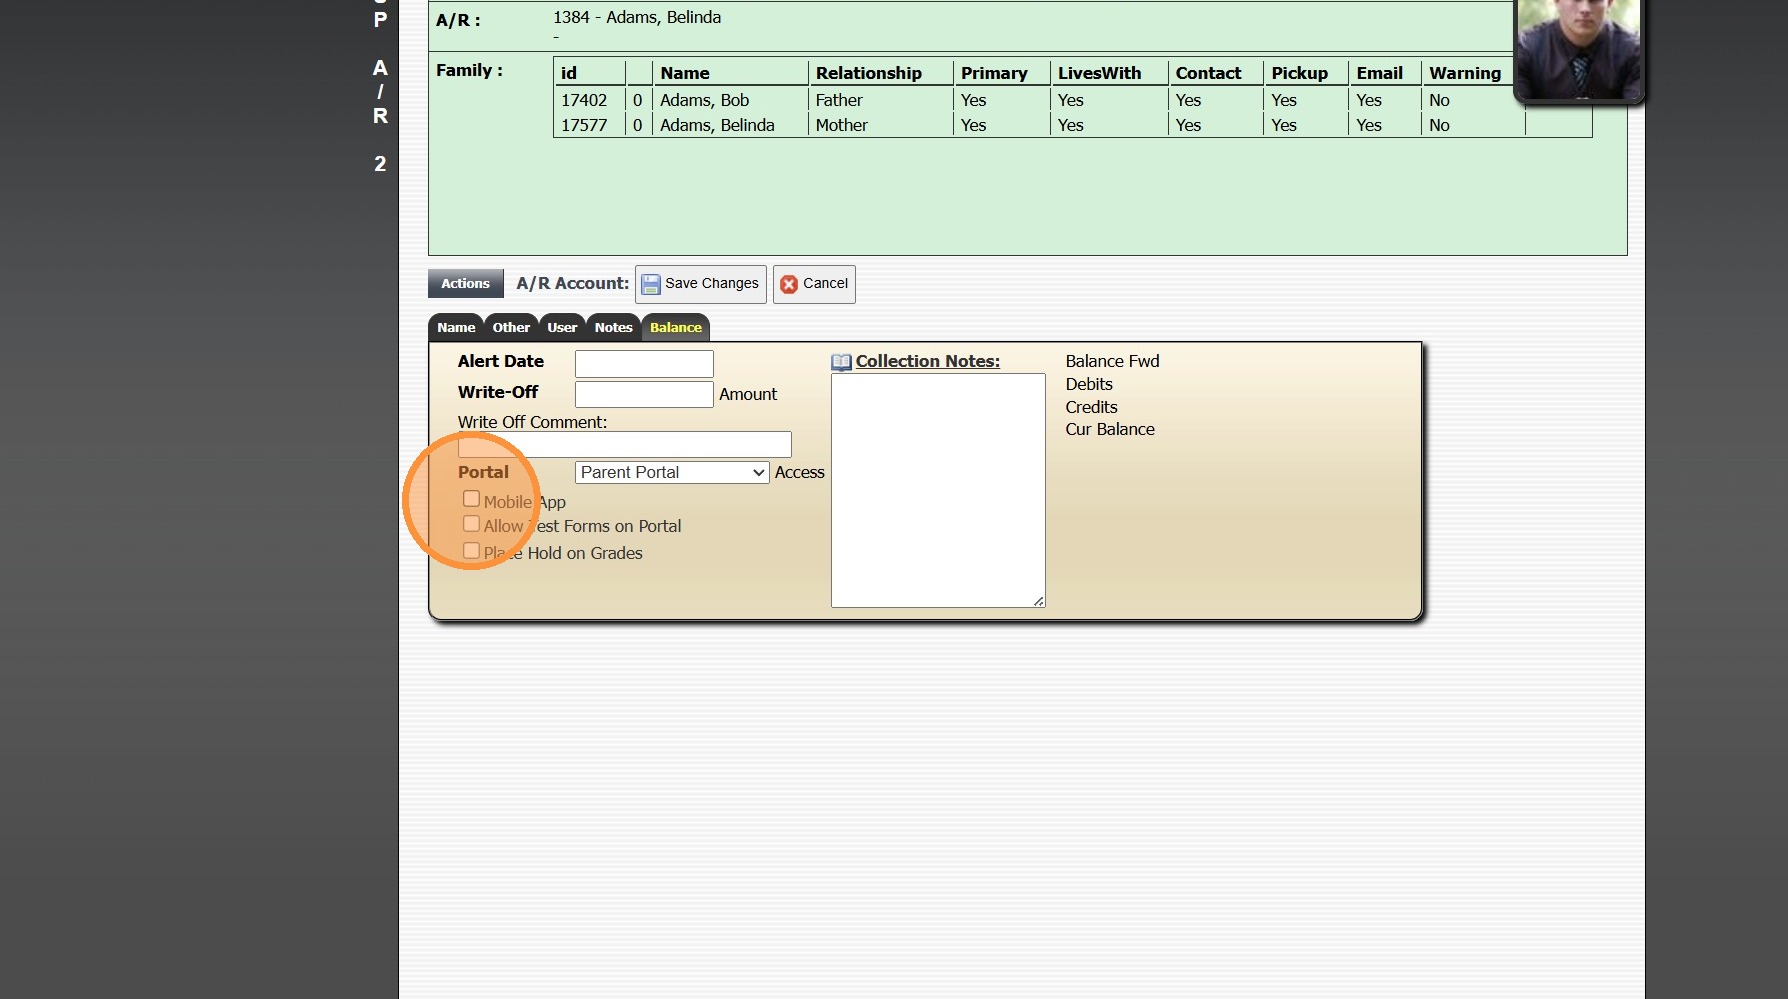Image resolution: width=1788 pixels, height=999 pixels.
Task: Click the Debits label
Action: click(x=1089, y=384)
